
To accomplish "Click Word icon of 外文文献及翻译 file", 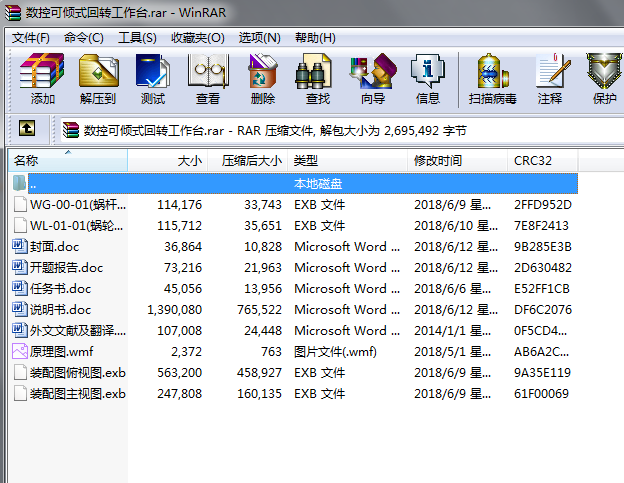I will click(x=20, y=330).
